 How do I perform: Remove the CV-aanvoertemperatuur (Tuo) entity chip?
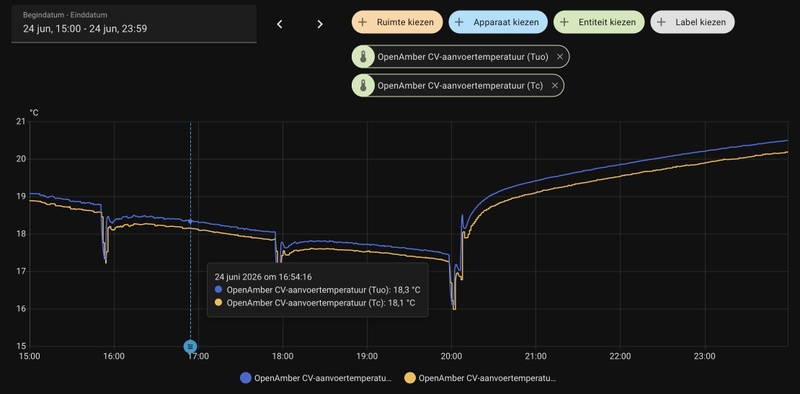[560, 57]
